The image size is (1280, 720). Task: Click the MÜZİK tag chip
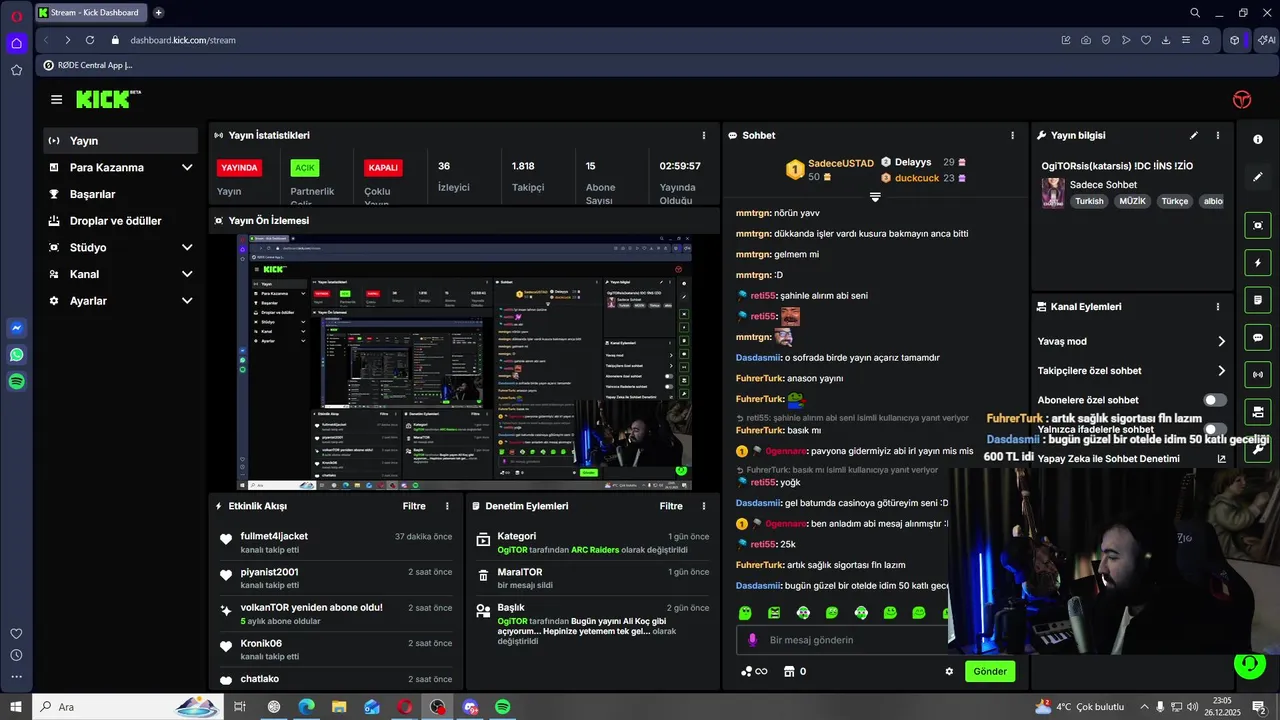1132,201
